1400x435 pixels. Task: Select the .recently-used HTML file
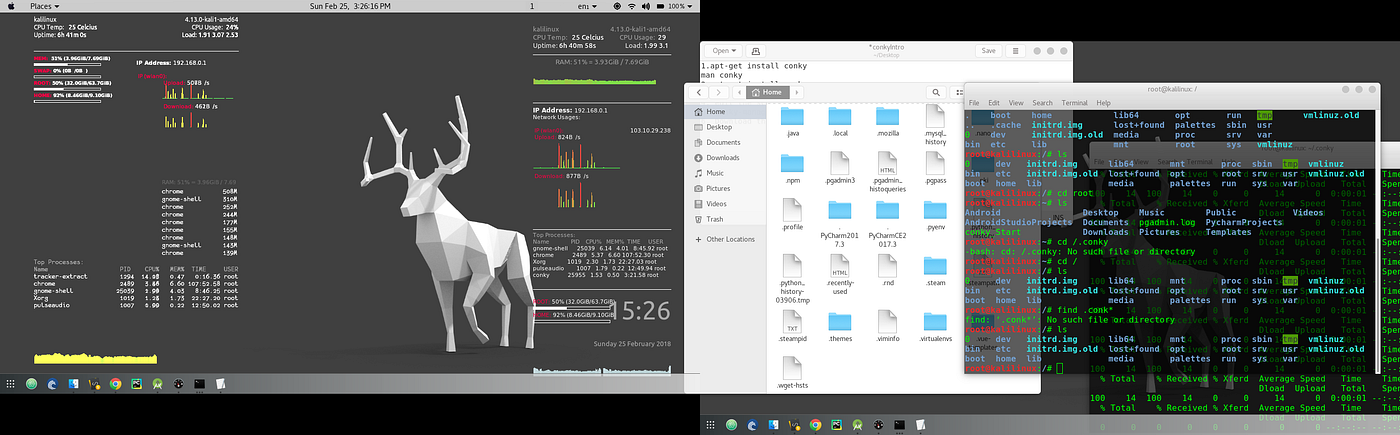839,272
